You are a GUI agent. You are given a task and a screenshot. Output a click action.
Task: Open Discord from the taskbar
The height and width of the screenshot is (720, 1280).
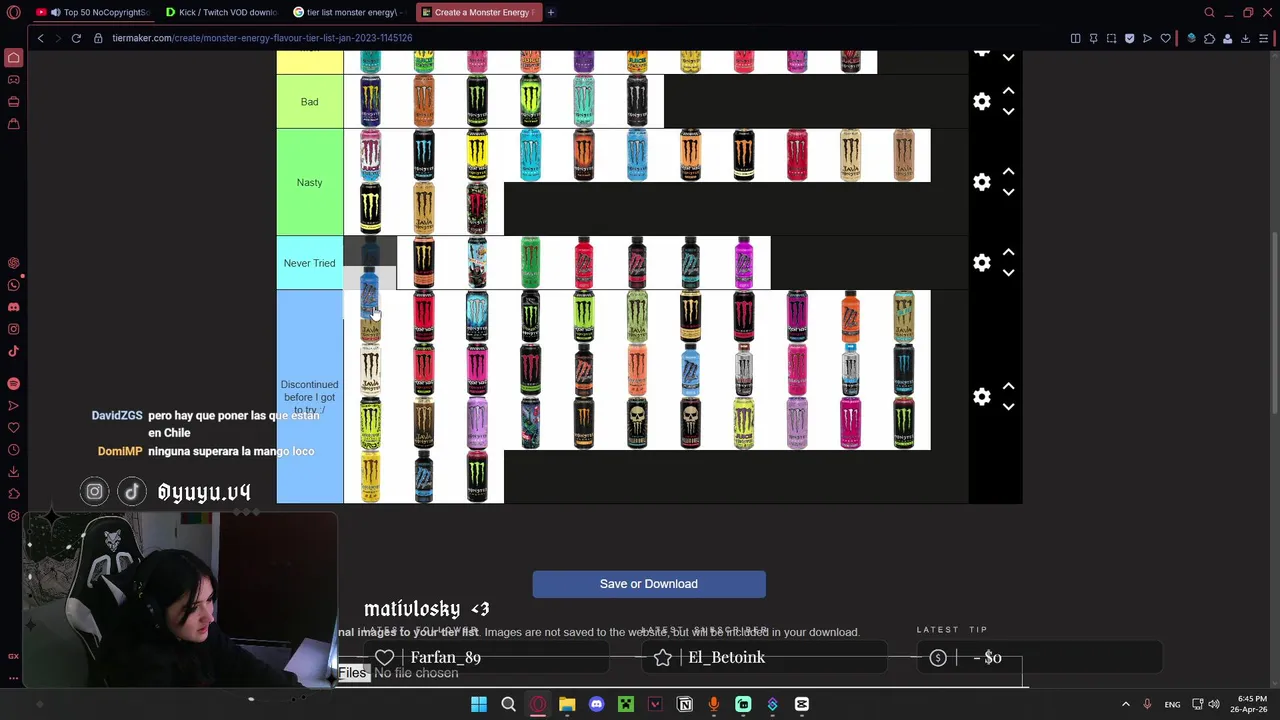click(597, 705)
